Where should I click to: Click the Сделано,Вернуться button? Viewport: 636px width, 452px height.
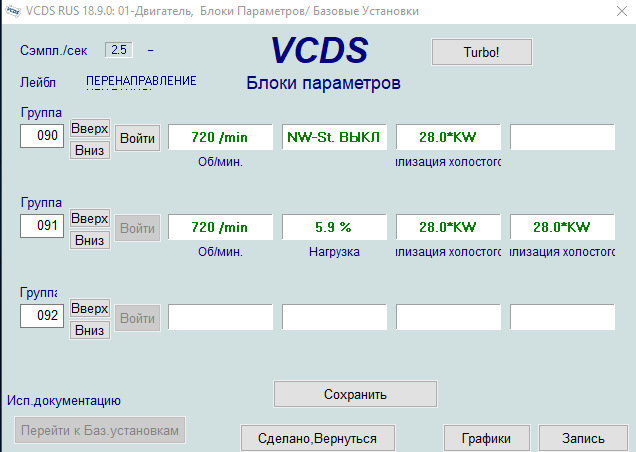click(318, 438)
